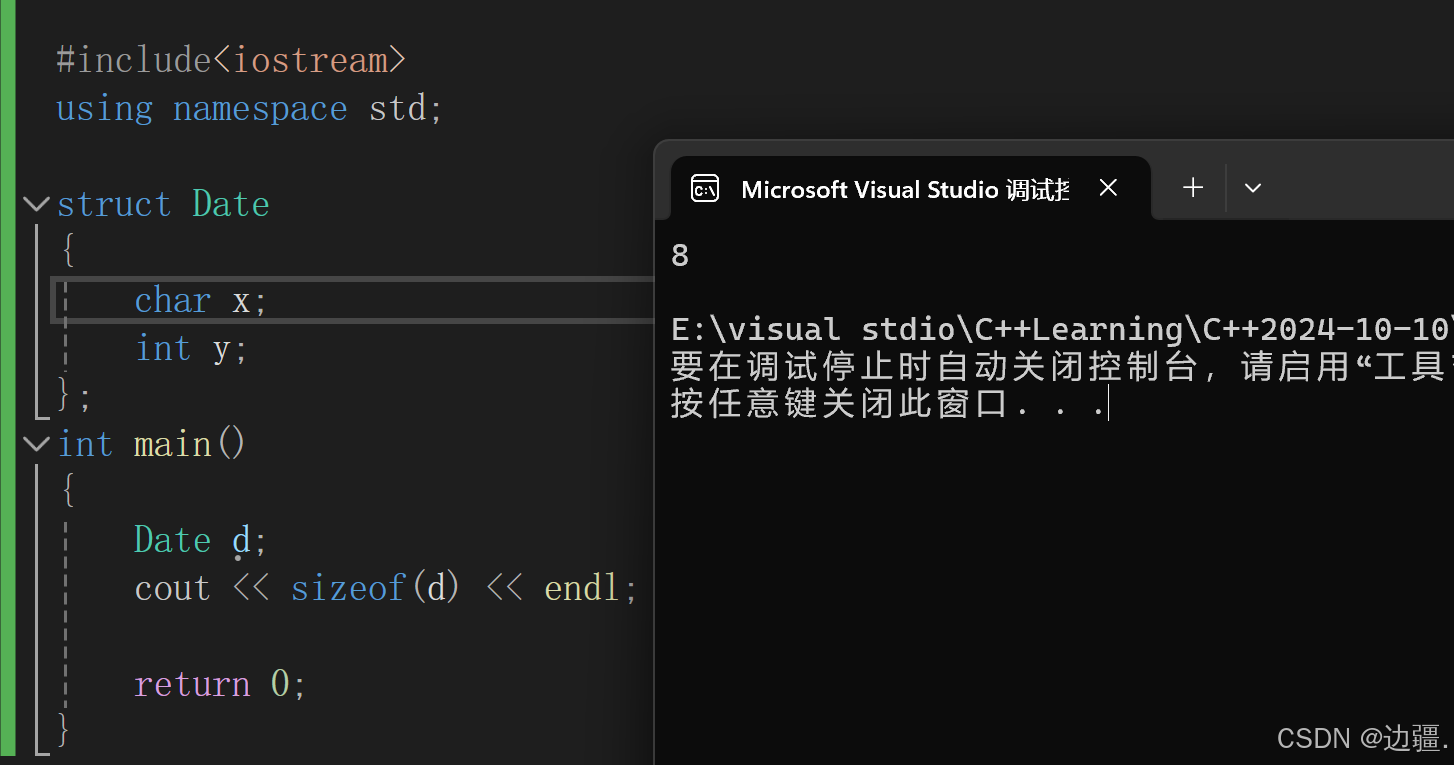Image resolution: width=1454 pixels, height=765 pixels.
Task: Click the 'return 0;' statement
Action: (x=220, y=684)
